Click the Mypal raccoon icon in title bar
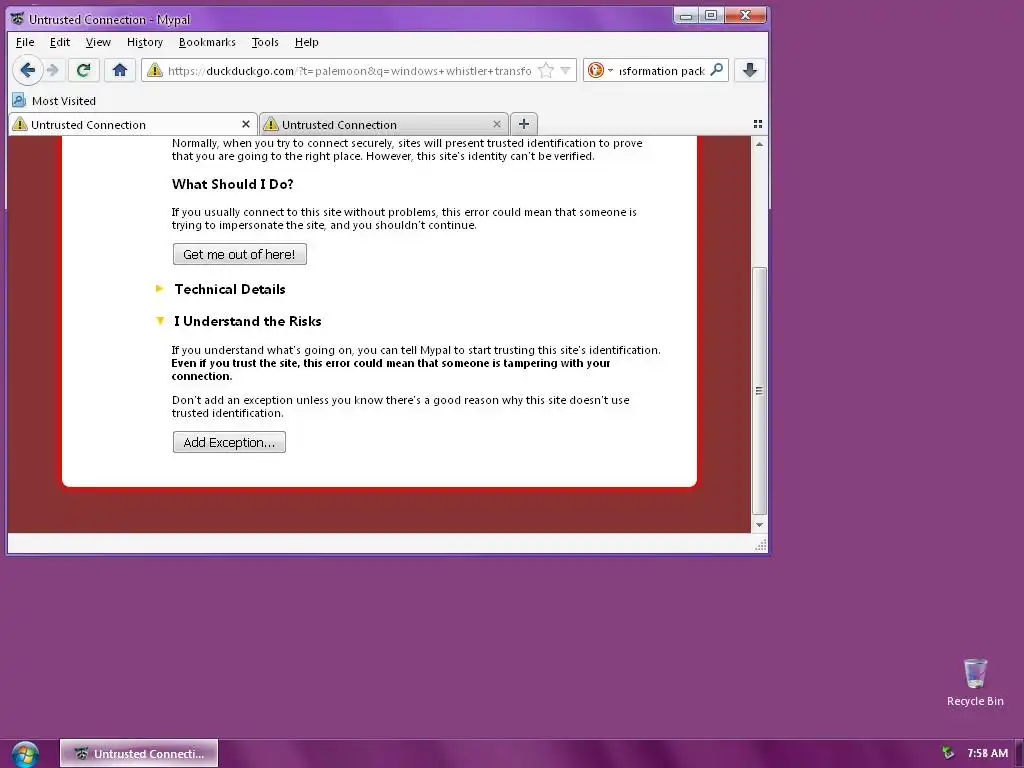This screenshot has height=768, width=1024. 17,19
